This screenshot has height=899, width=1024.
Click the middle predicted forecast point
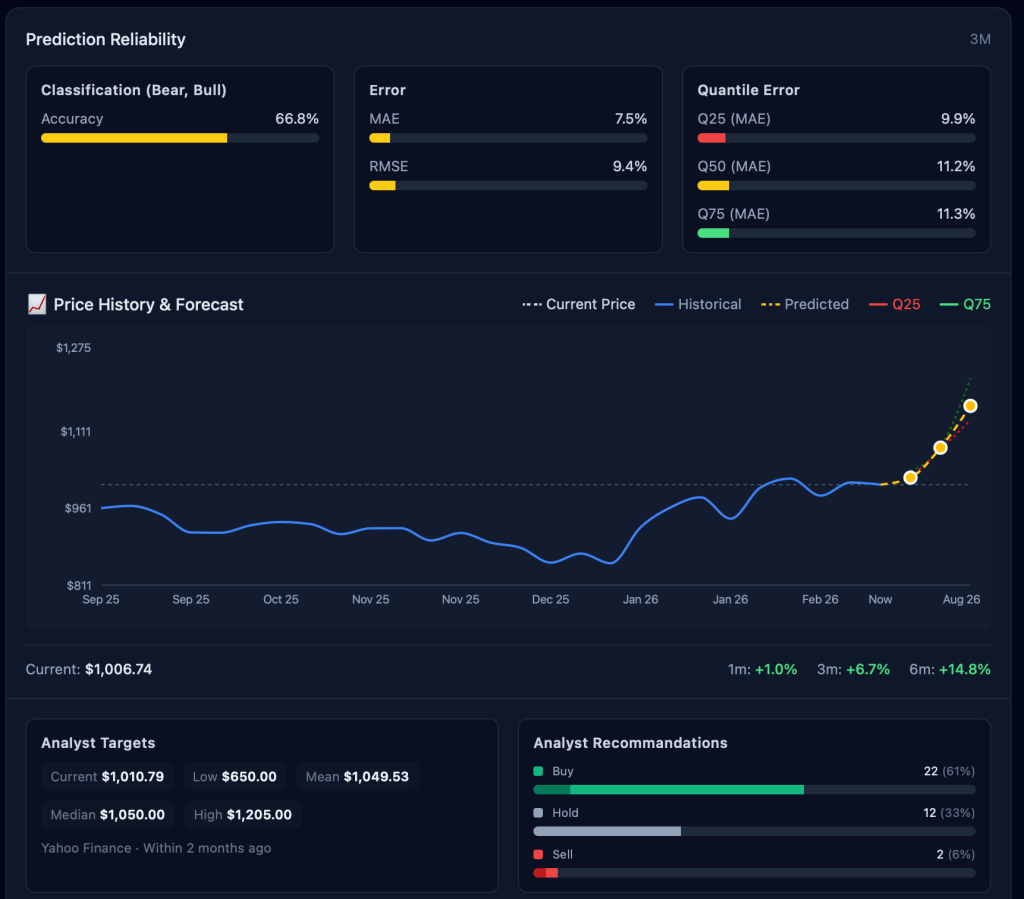coord(940,447)
